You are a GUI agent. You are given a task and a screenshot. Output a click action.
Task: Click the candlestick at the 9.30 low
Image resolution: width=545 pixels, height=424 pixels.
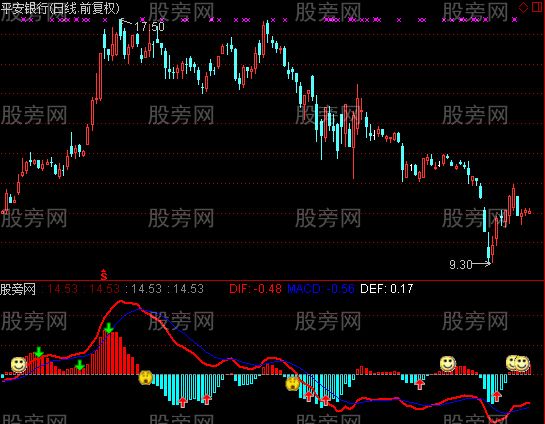pos(489,247)
